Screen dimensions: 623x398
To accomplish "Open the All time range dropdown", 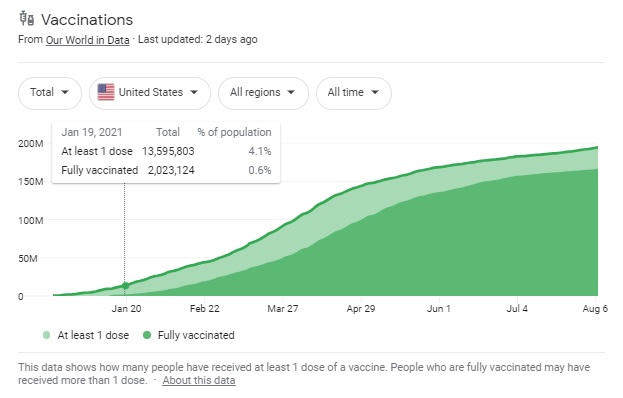I will (x=354, y=93).
